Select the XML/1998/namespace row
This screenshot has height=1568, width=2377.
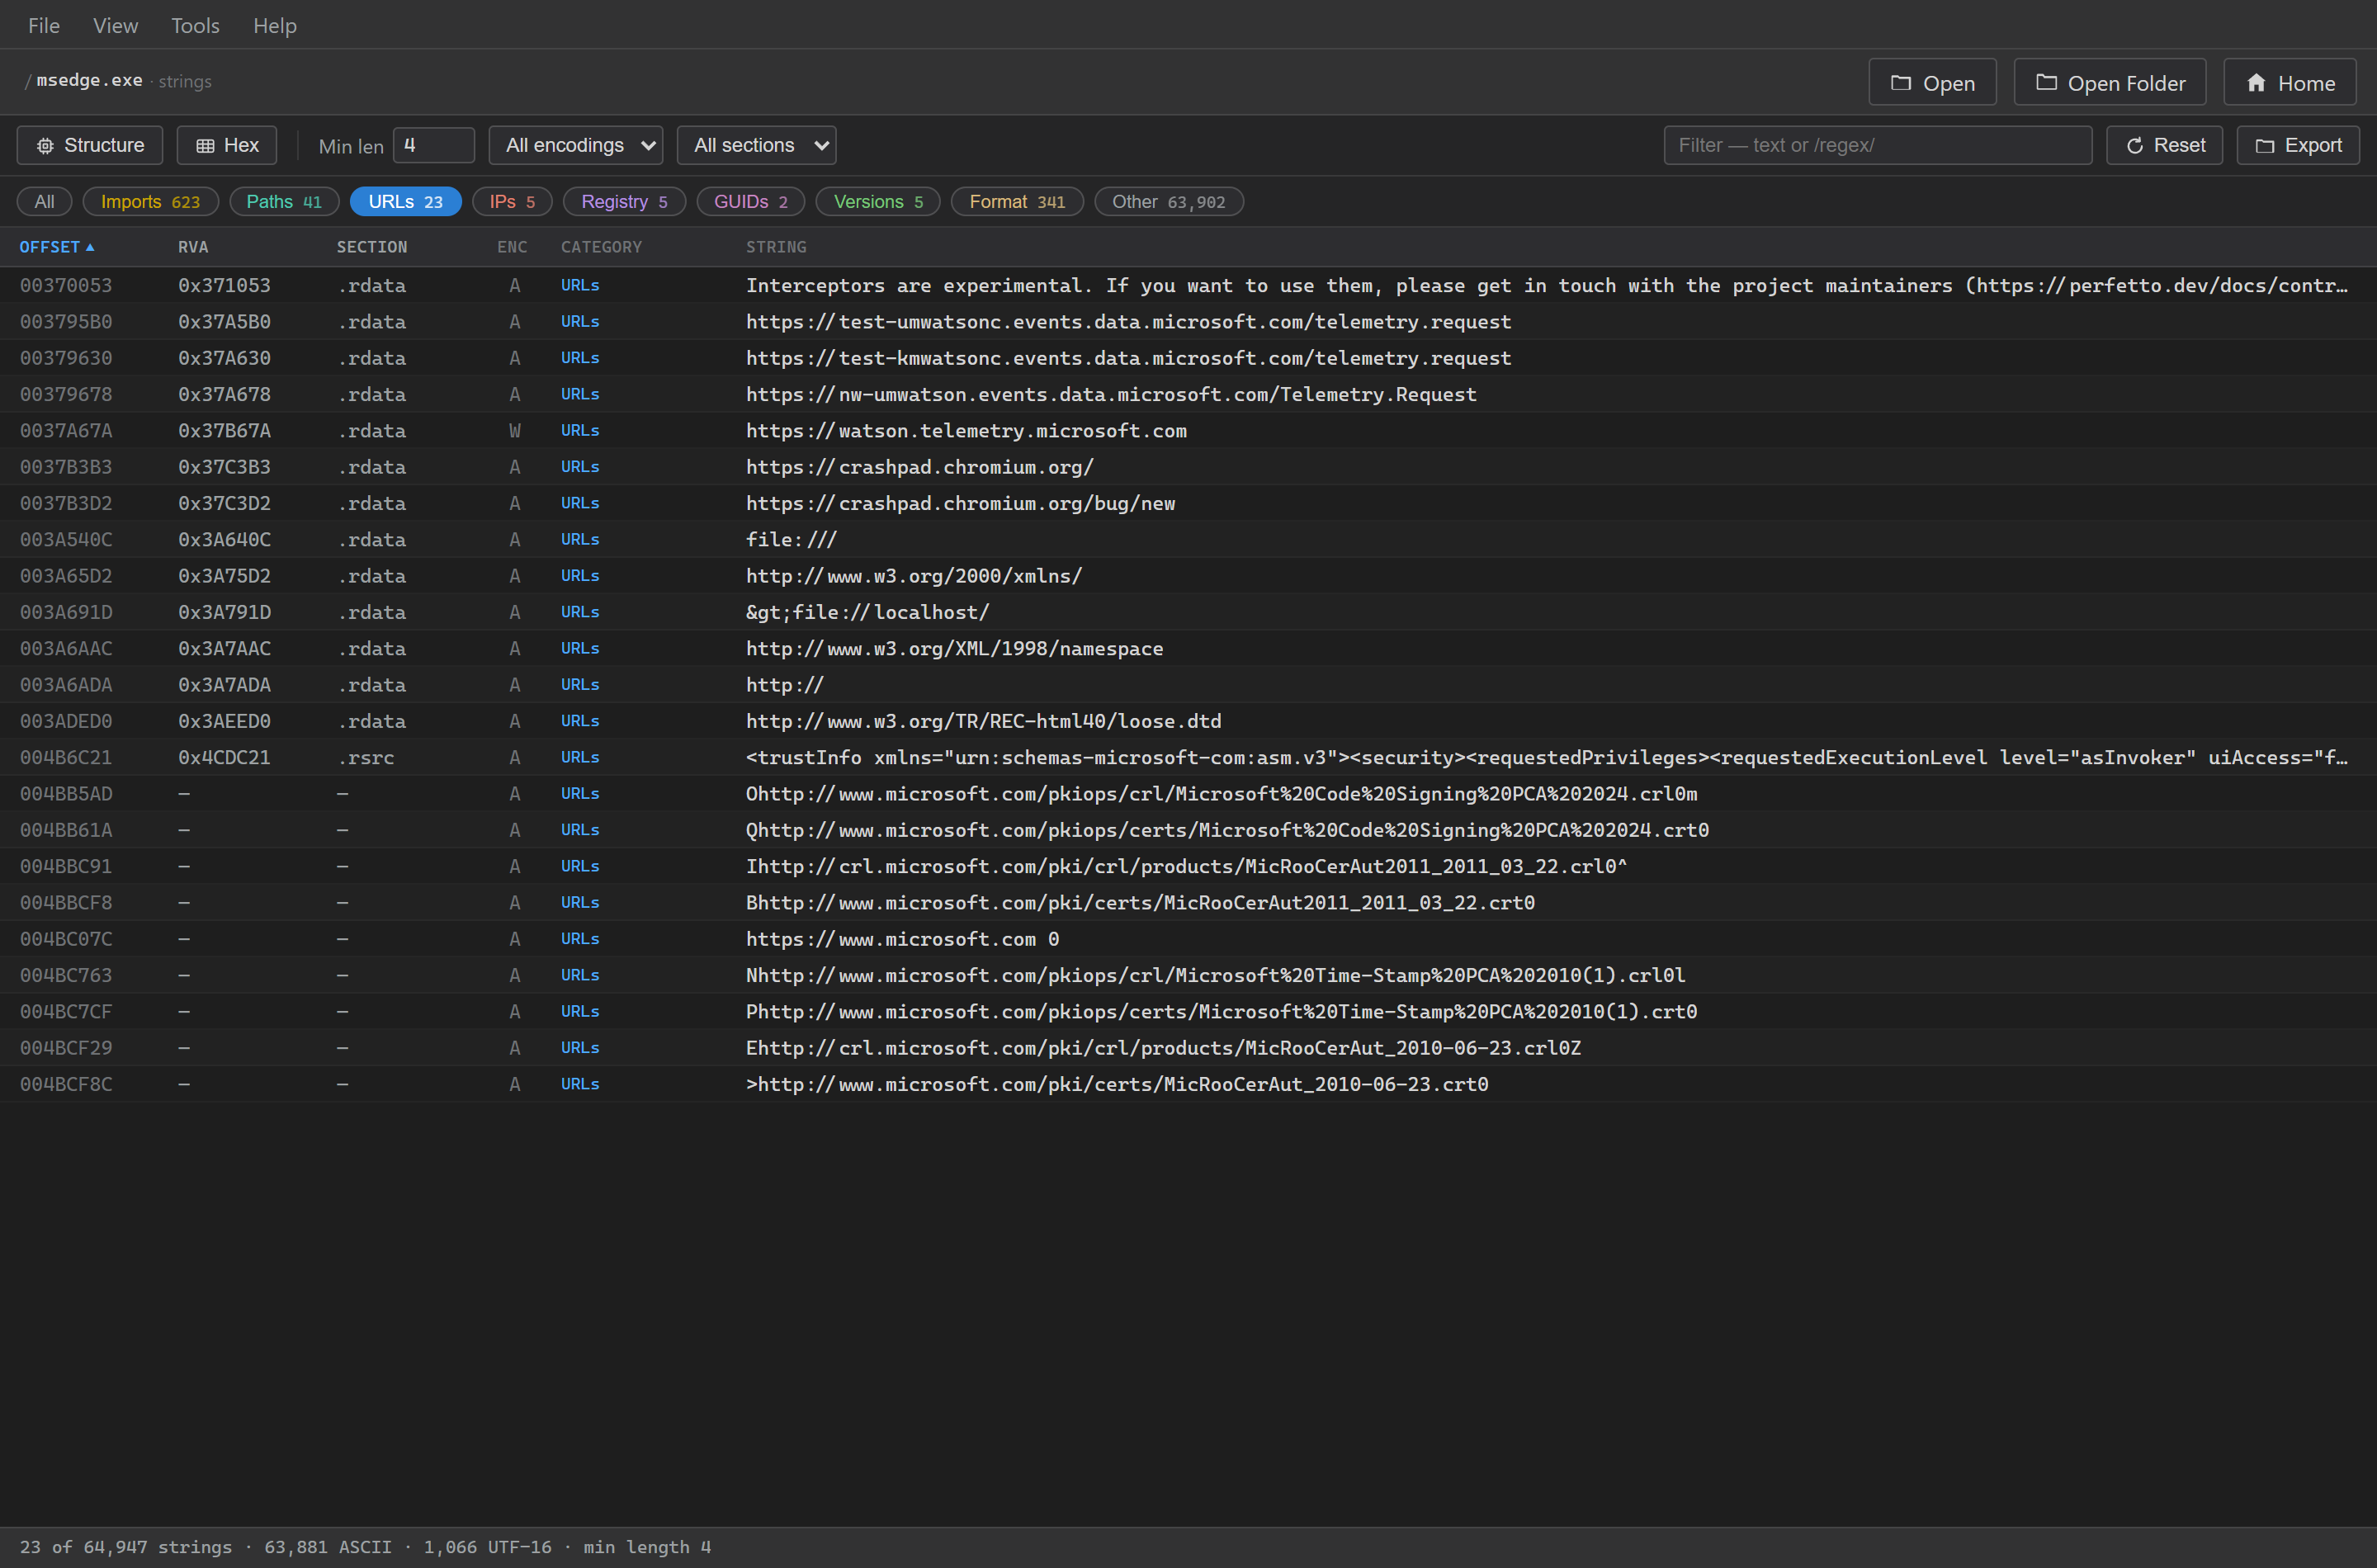(1188, 649)
